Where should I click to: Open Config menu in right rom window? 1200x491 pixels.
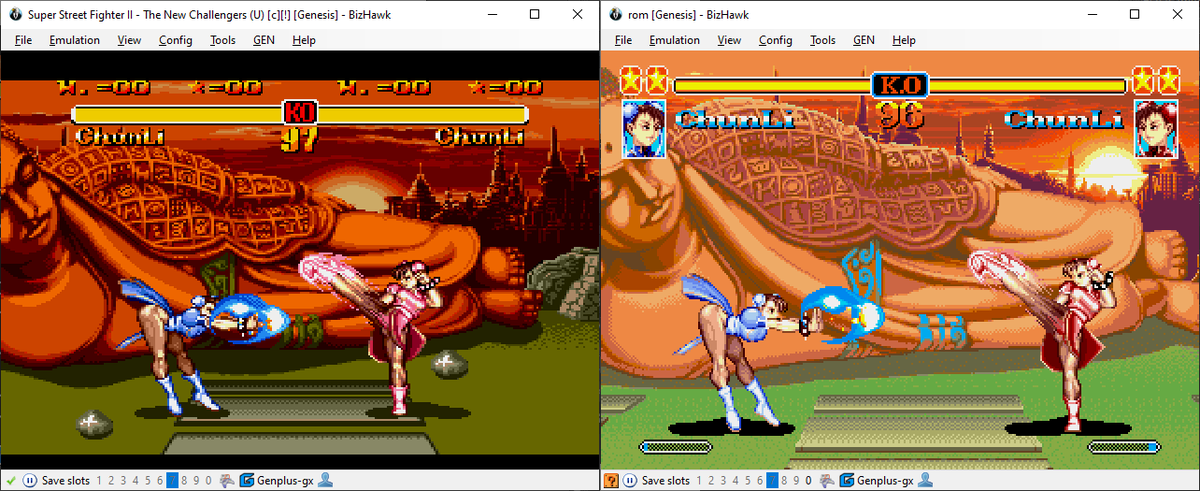[x=776, y=40]
